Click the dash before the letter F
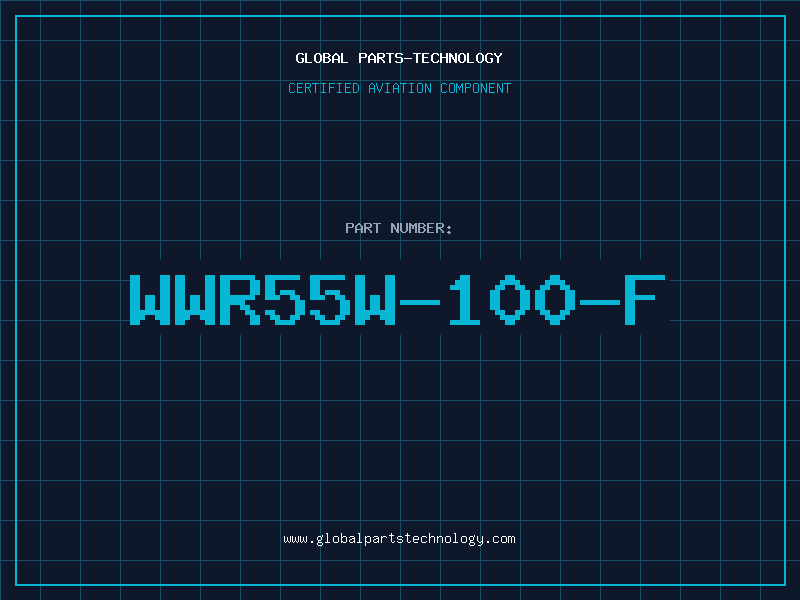Viewport: 800px width, 600px height. click(600, 303)
